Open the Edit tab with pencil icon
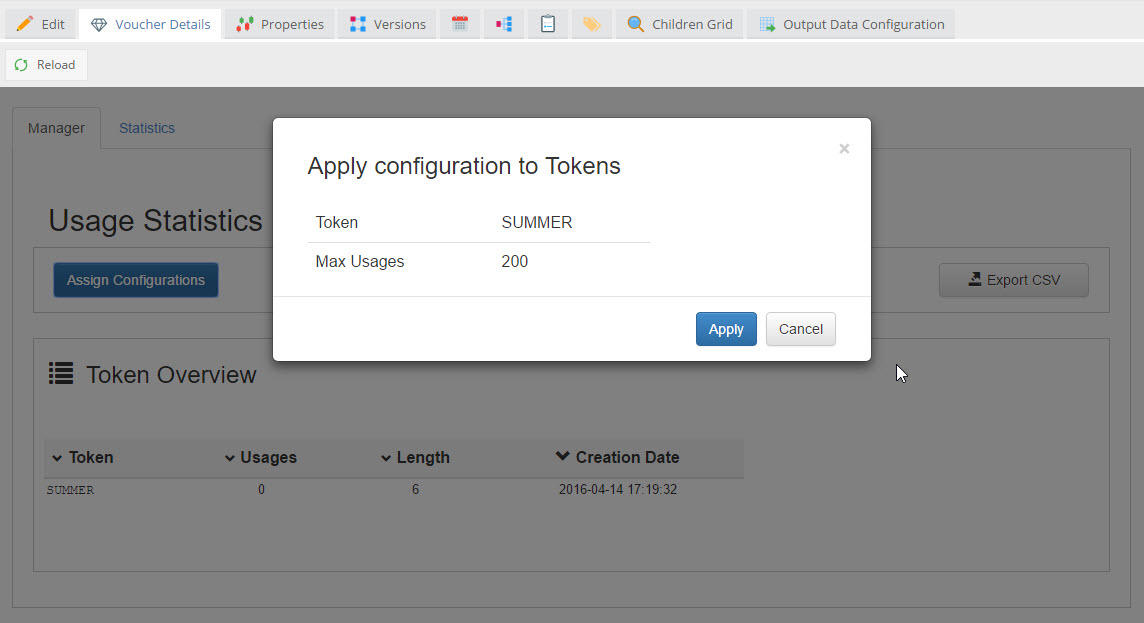This screenshot has height=623, width=1144. click(41, 24)
